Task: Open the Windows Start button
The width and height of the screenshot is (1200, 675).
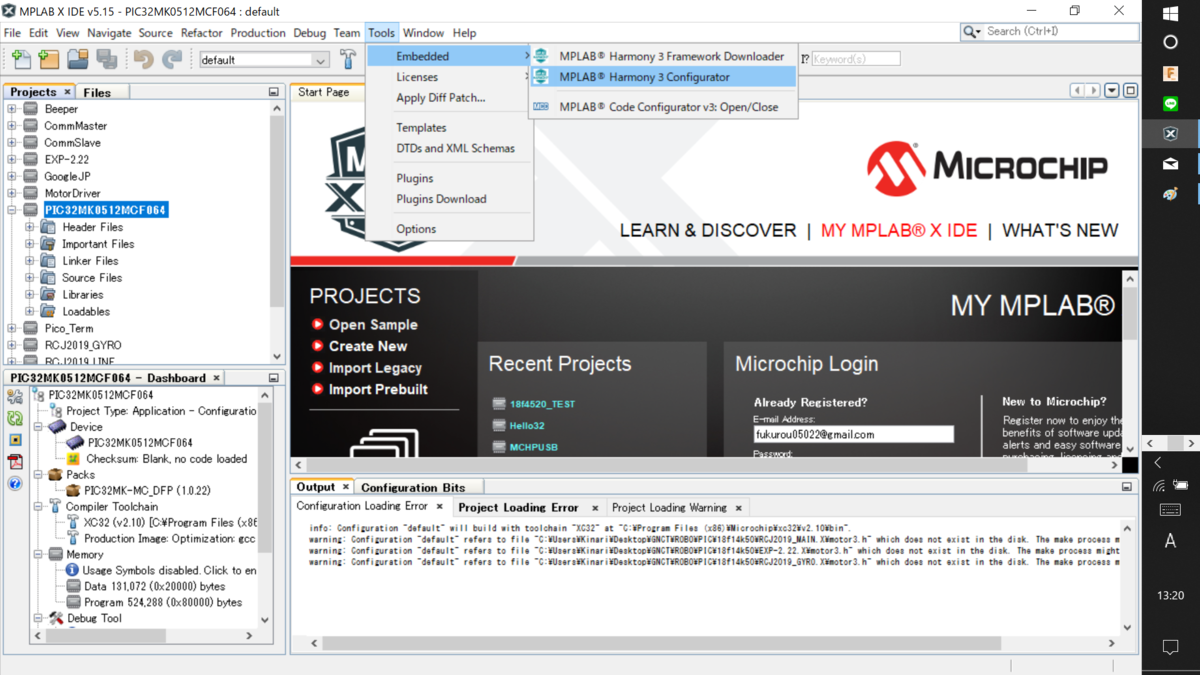Action: [1171, 13]
